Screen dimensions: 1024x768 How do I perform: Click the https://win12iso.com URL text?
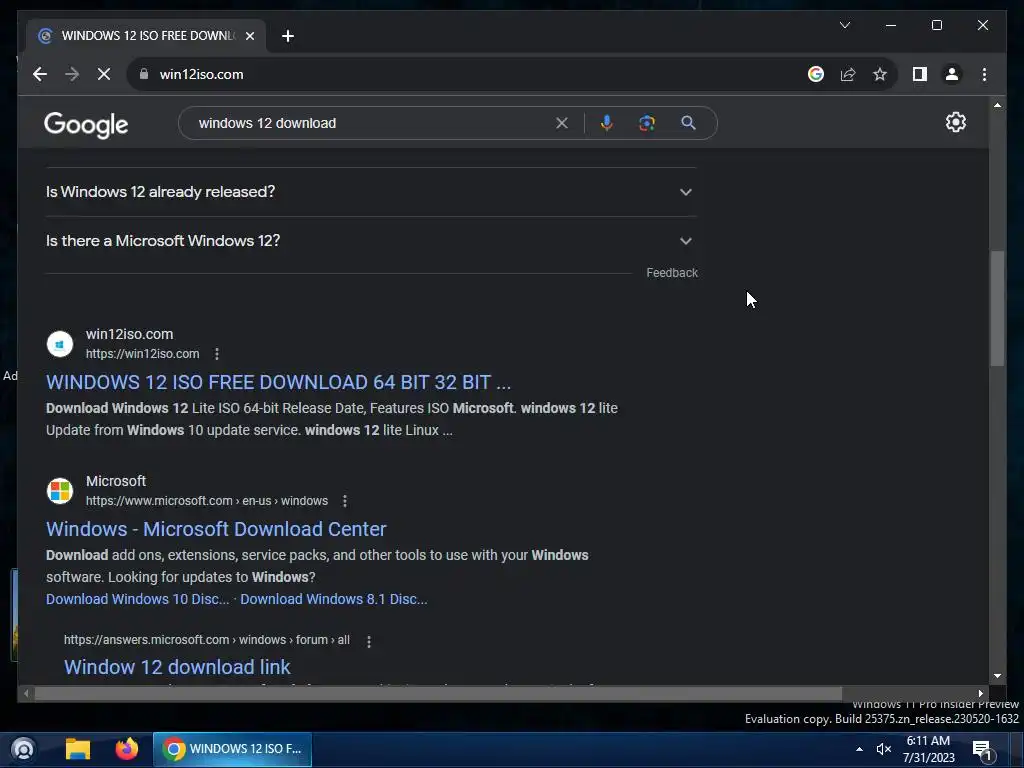[x=142, y=353]
